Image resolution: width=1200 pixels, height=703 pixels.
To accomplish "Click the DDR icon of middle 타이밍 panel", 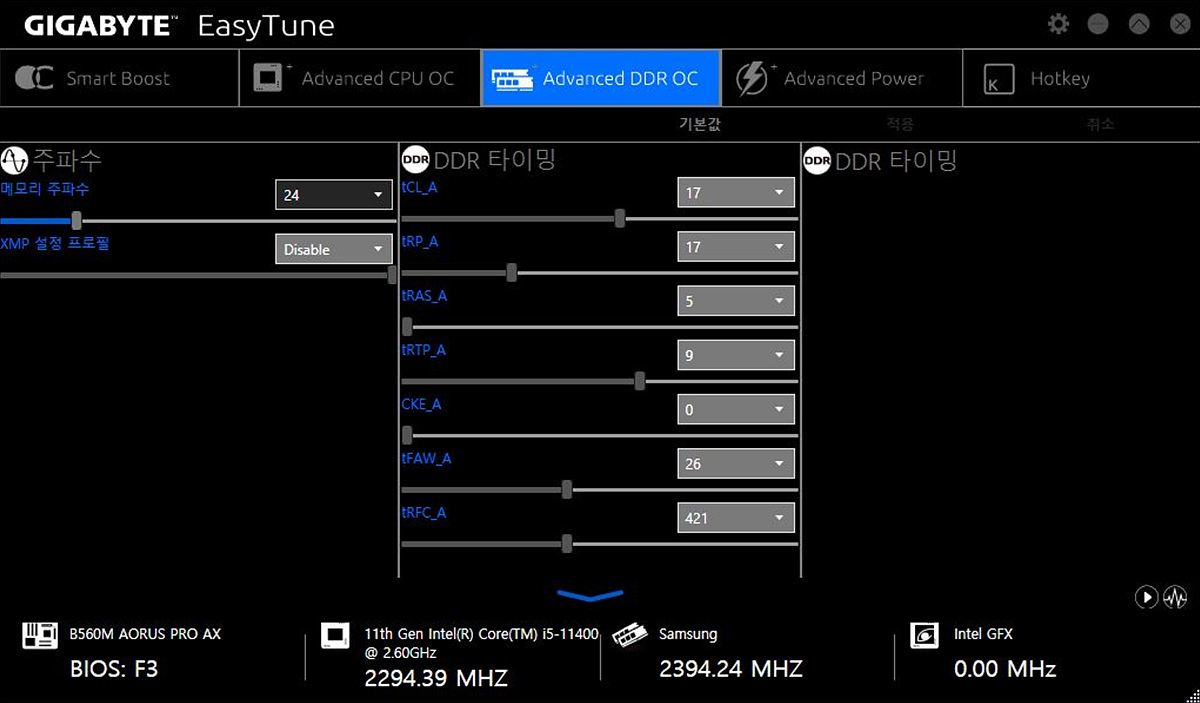I will coord(415,160).
